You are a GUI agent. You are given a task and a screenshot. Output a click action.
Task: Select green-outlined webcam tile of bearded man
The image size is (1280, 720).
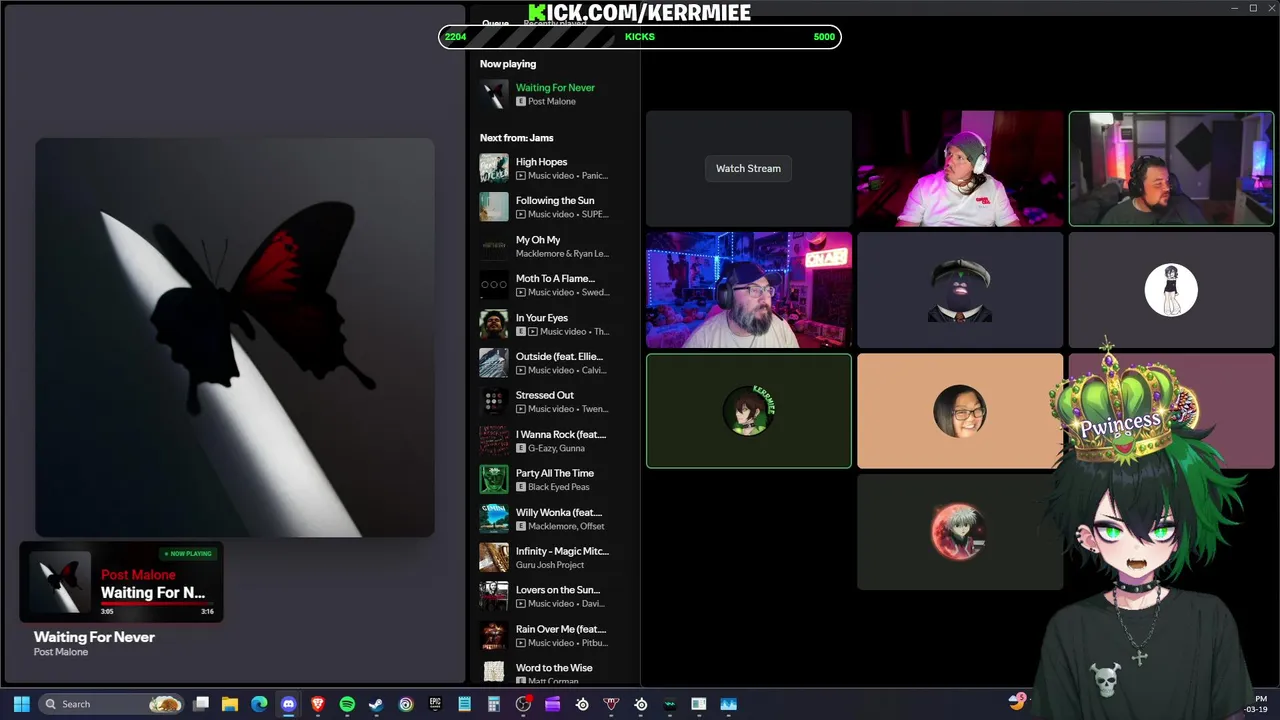coord(1171,168)
